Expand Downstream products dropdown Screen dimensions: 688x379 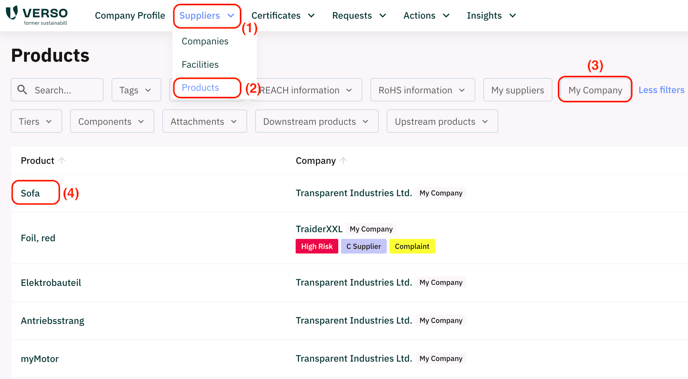[317, 122]
